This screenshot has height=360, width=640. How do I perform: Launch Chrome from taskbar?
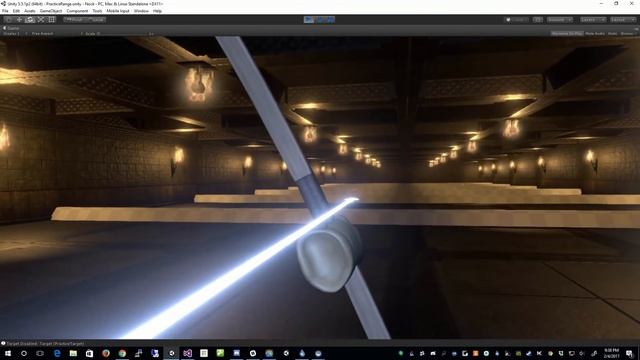tap(122, 353)
